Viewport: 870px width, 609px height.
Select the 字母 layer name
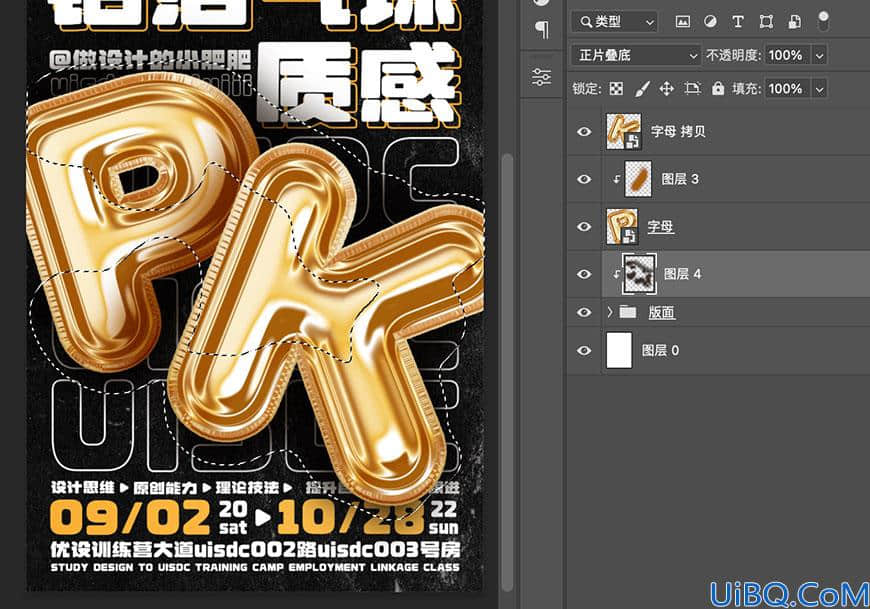(x=660, y=227)
